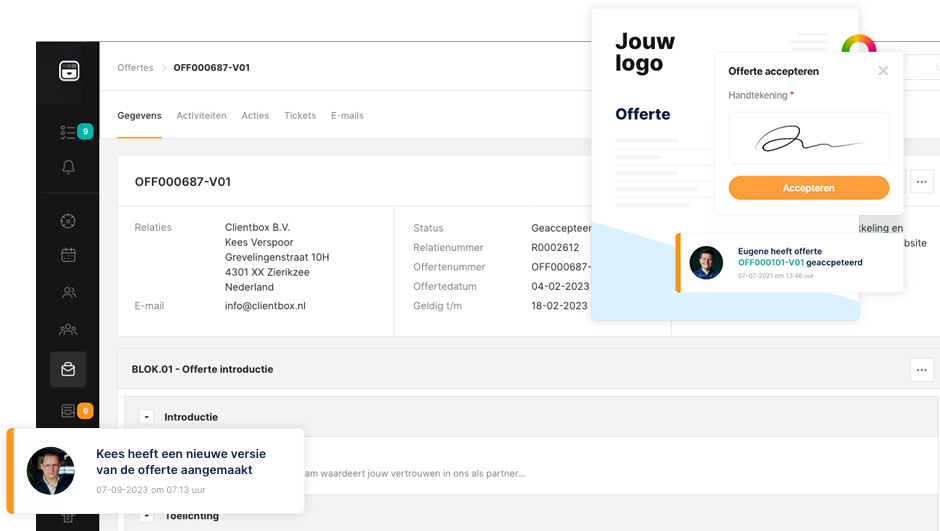
Task: Switch to the Tickets tab
Action: [x=300, y=116]
